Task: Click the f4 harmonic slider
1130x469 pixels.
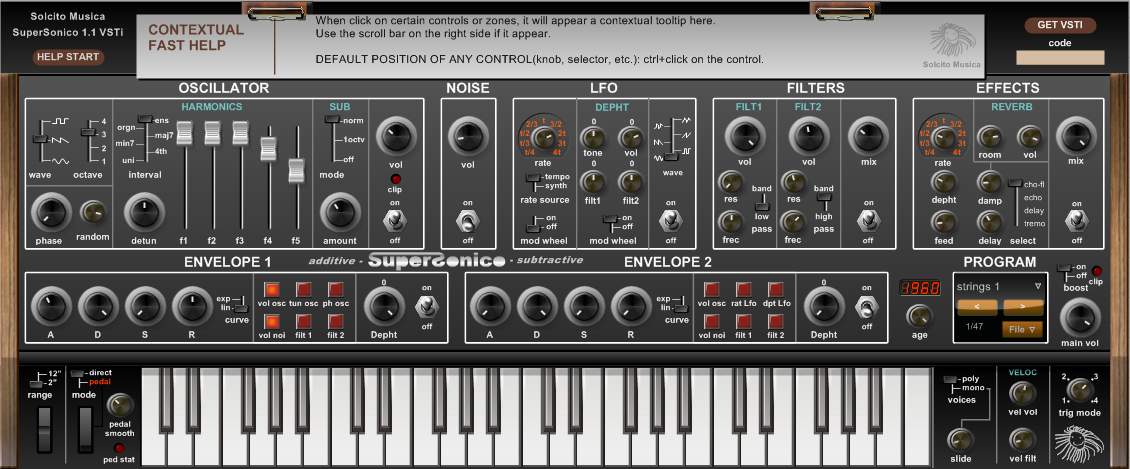Action: [x=269, y=148]
